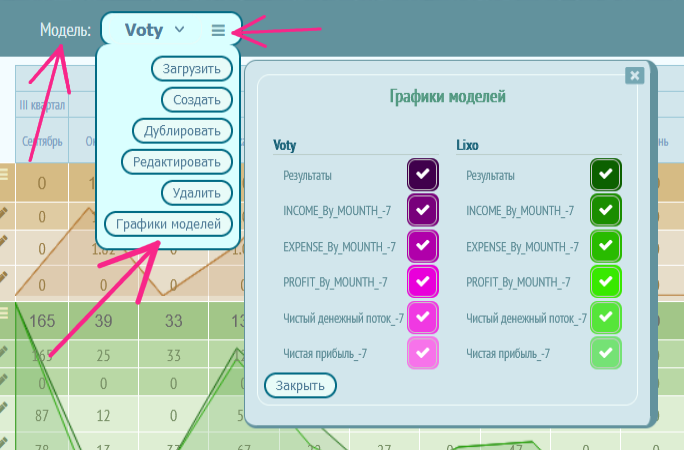Toggle Voty Чистая прибыль_-7 checkbox
This screenshot has width=684, height=450.
tap(422, 352)
